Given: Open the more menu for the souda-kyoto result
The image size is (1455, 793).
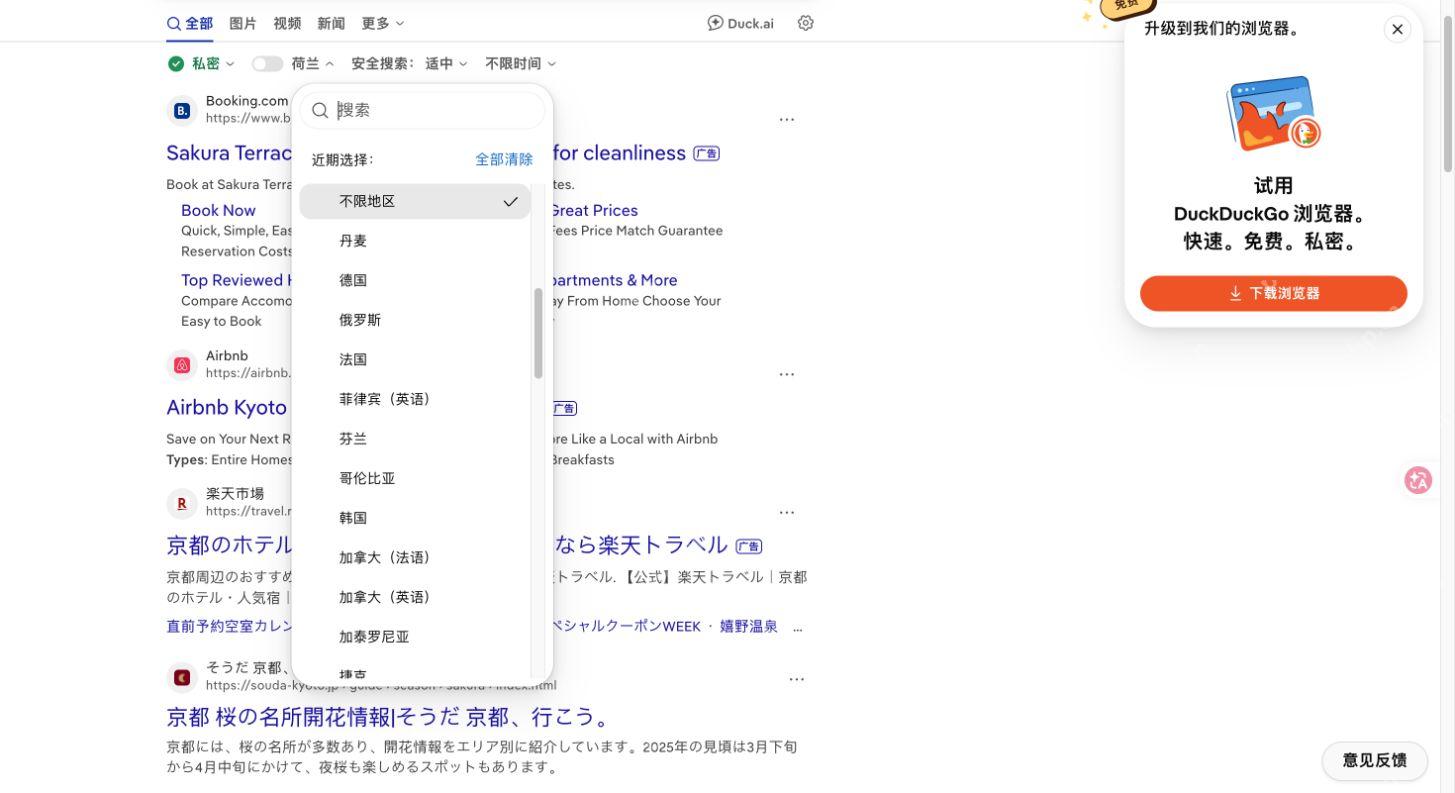Looking at the screenshot, I should point(797,679).
